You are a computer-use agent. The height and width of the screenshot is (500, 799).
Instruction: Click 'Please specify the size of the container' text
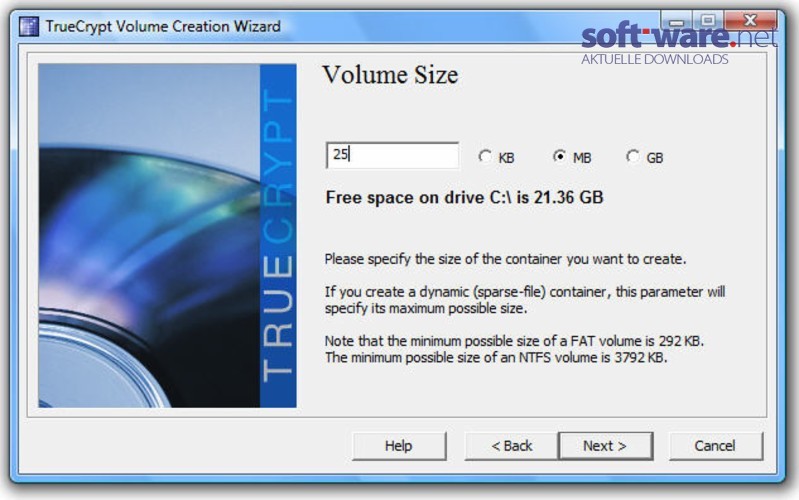point(505,259)
